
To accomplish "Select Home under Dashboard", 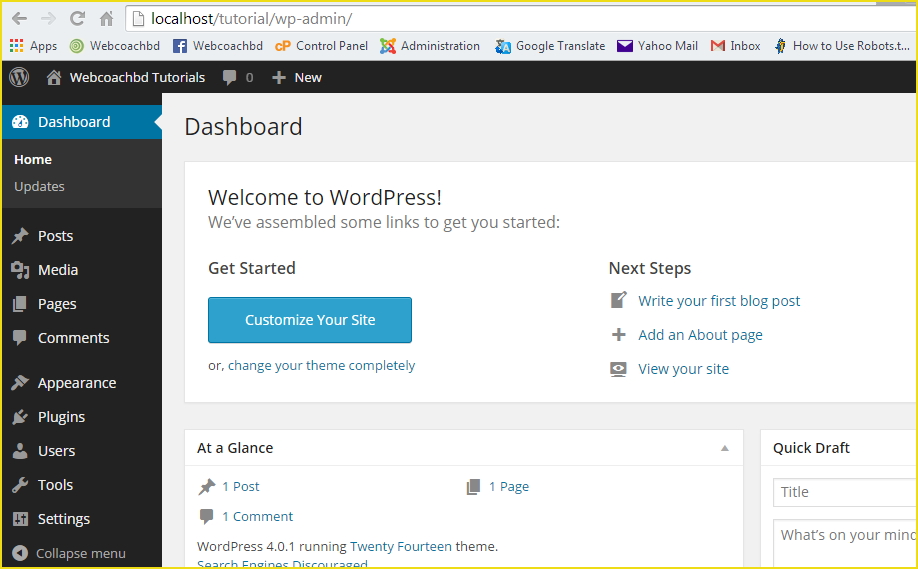I will pyautogui.click(x=33, y=159).
